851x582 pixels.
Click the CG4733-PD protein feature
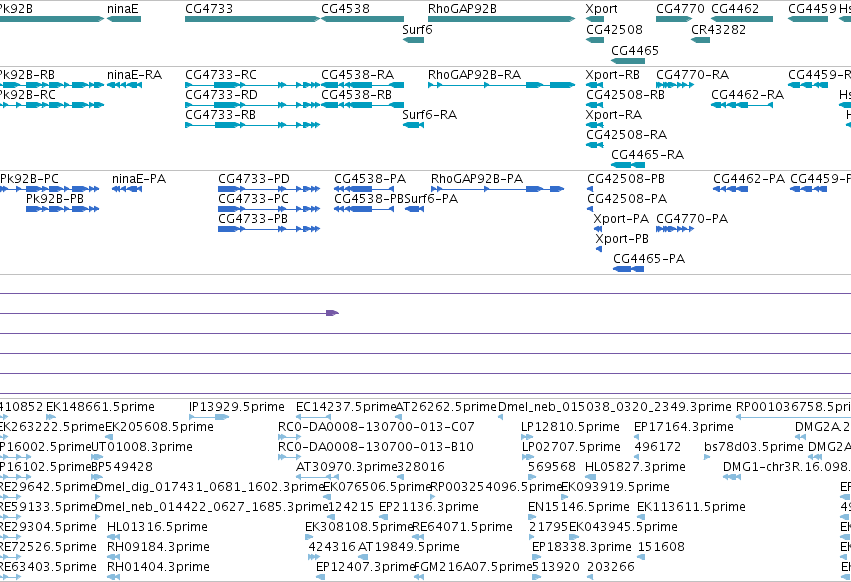click(269, 189)
